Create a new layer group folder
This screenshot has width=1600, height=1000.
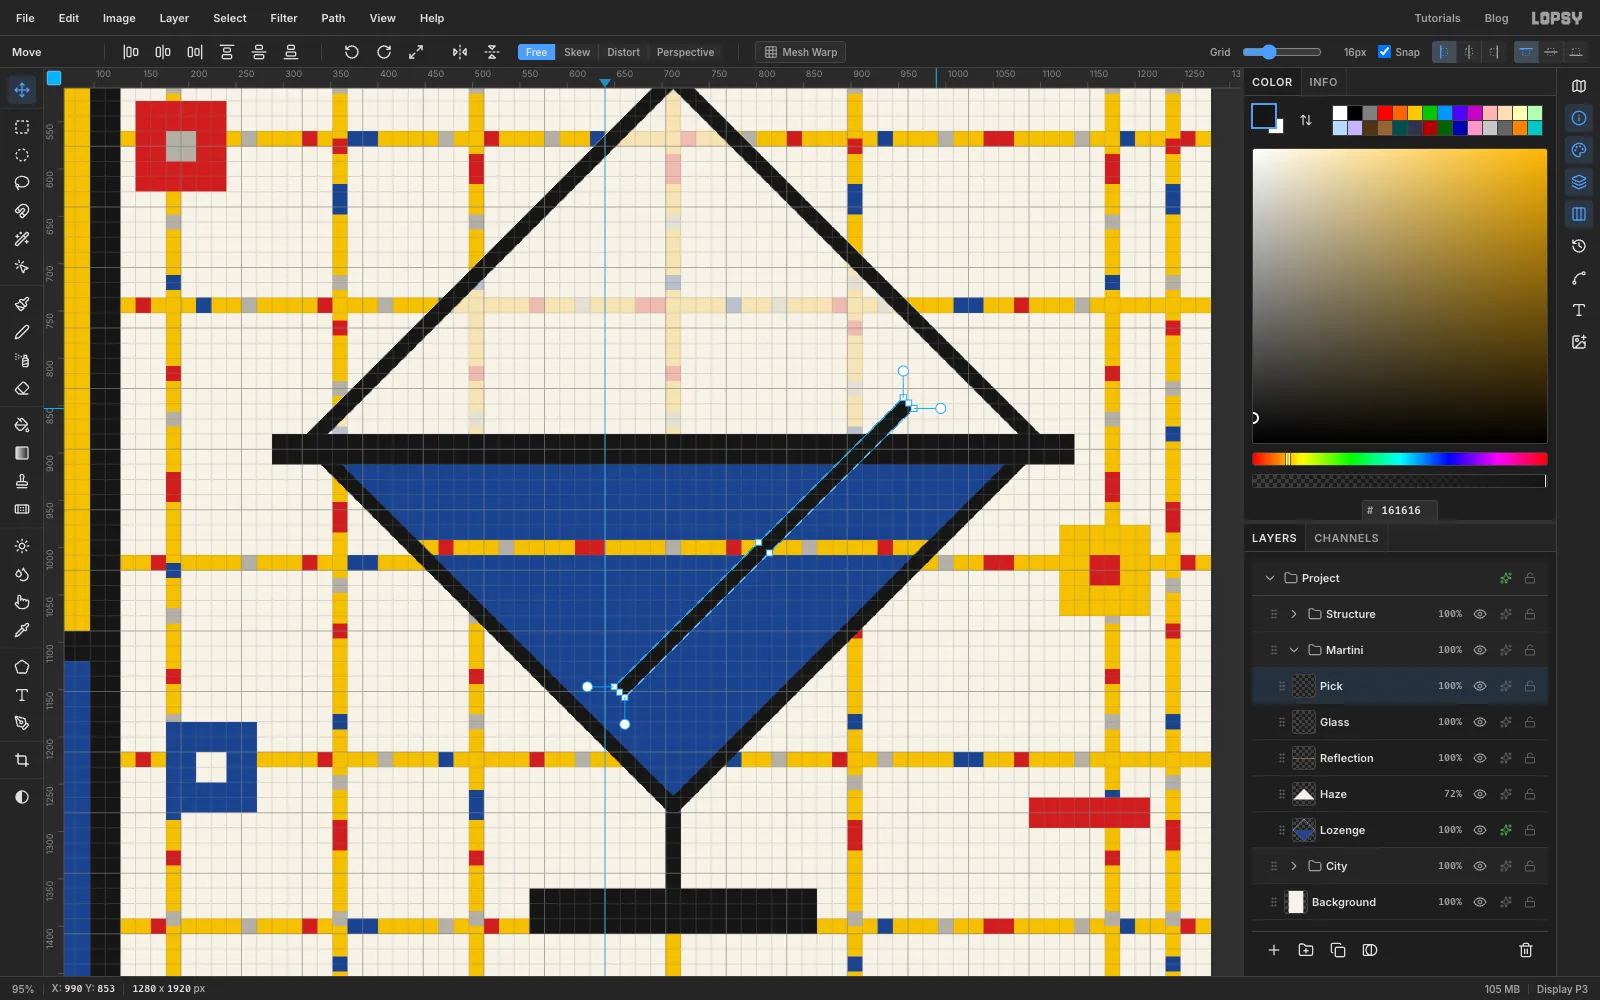(1306, 950)
